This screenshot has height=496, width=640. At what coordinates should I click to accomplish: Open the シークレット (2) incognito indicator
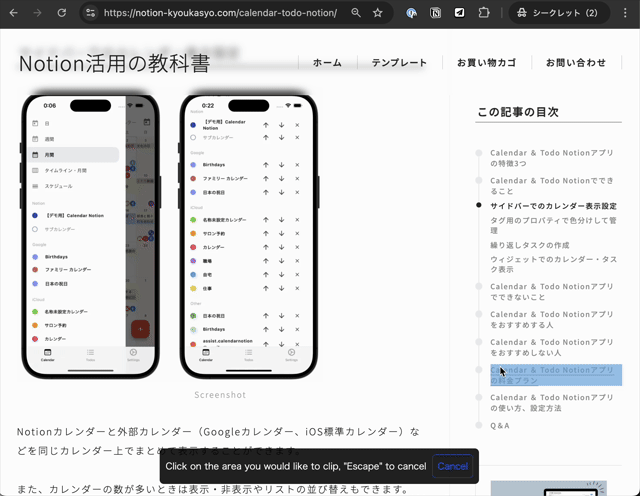559,13
